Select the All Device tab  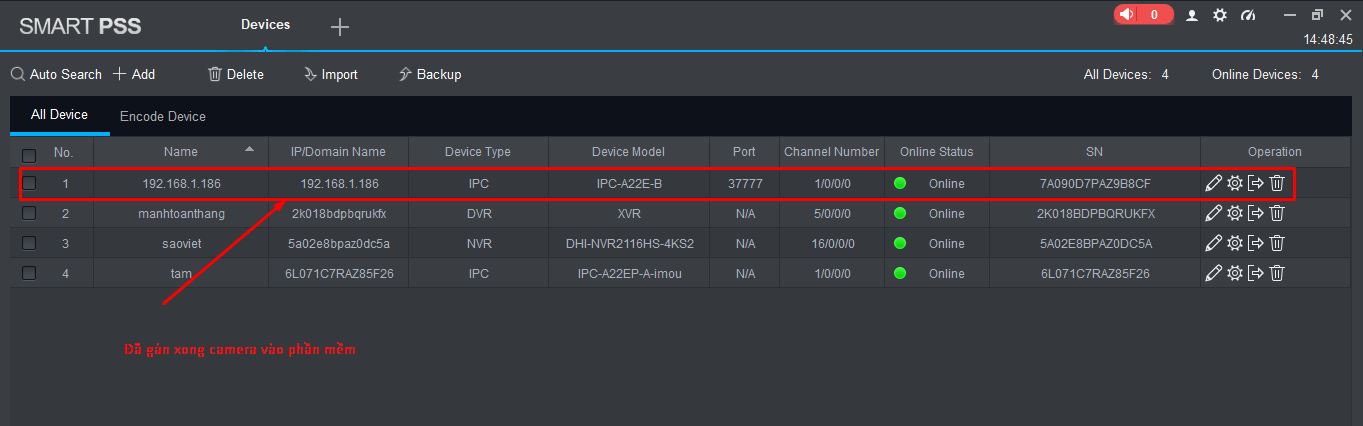[59, 115]
